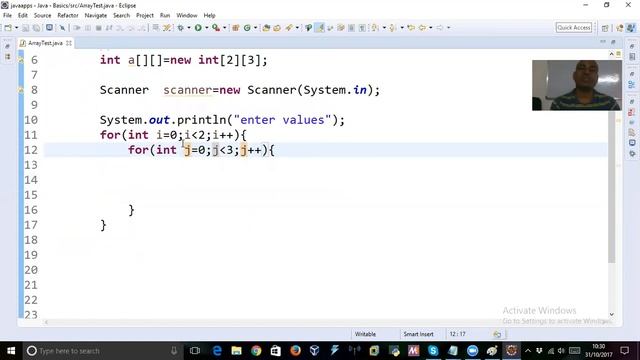640x360 pixels.
Task: Click the scroll down arrow of editor
Action: [611, 314]
